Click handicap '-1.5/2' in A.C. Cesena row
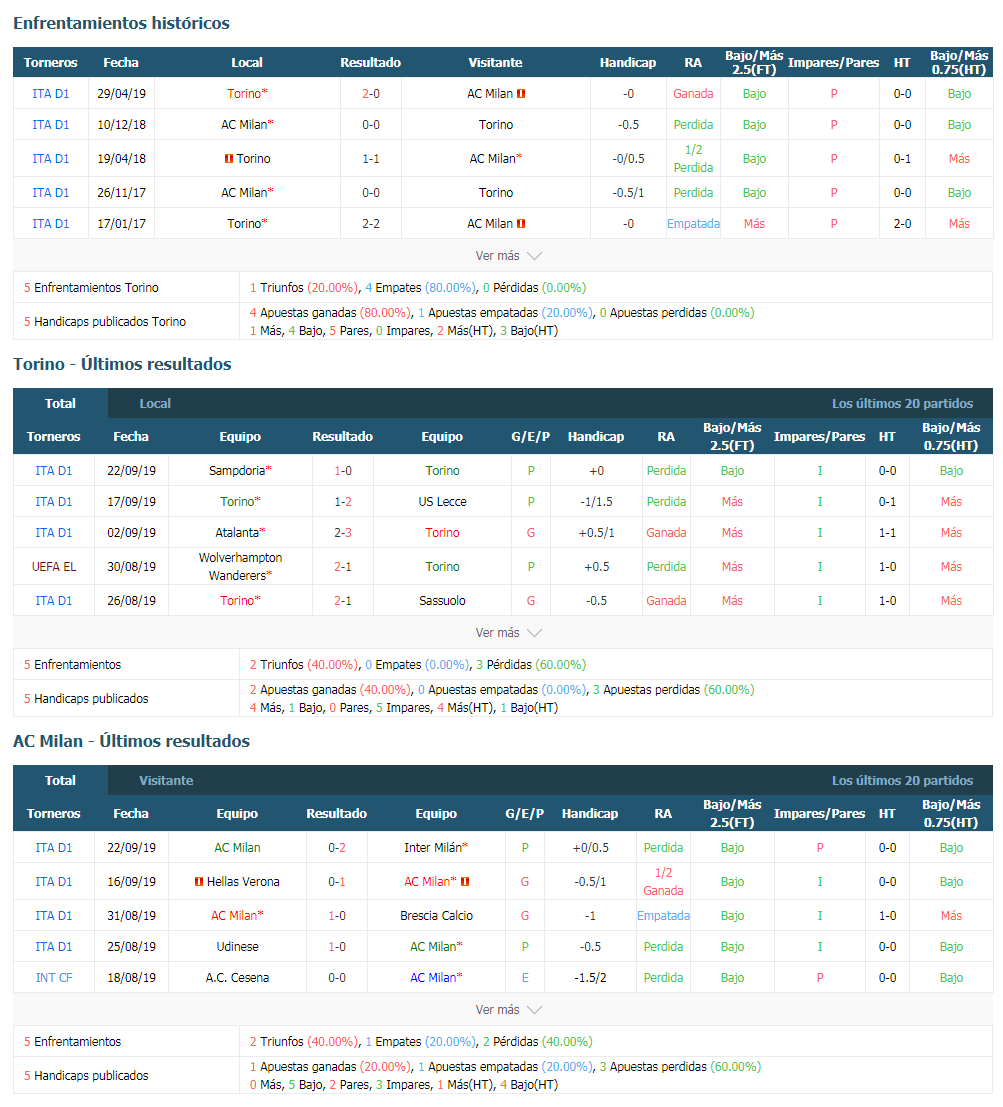Image resolution: width=1003 pixels, height=1107 pixels. (x=590, y=977)
